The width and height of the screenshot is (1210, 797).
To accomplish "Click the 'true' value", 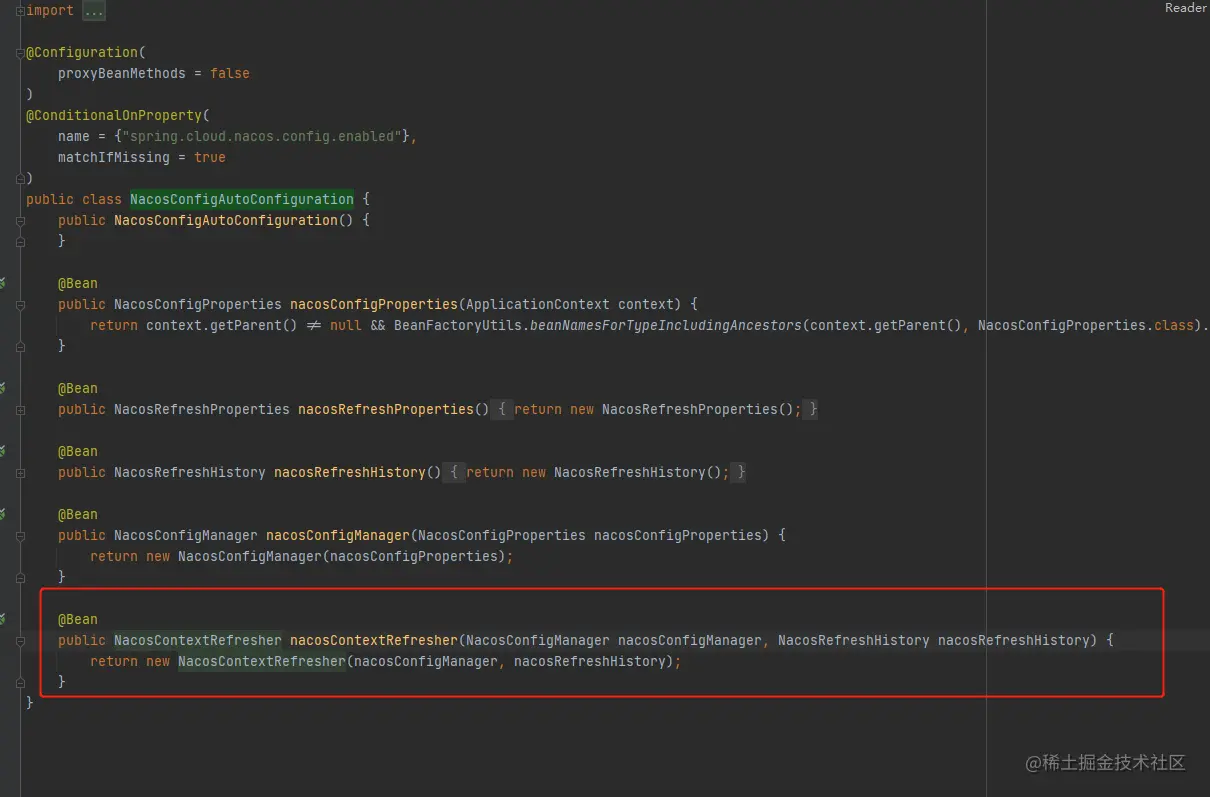I will click(x=210, y=157).
